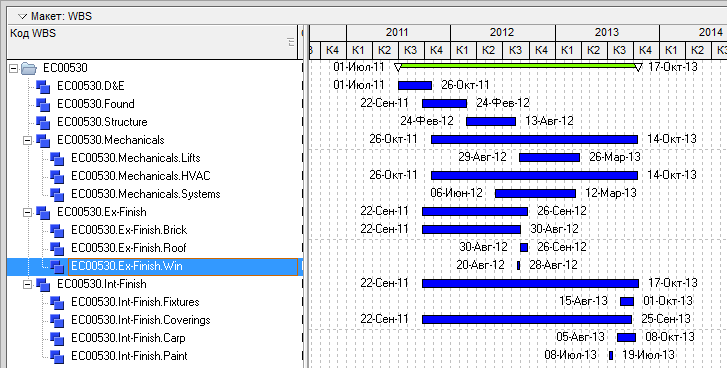727x368 pixels.
Task: Click the 2012 year timescale header
Action: click(x=503, y=32)
